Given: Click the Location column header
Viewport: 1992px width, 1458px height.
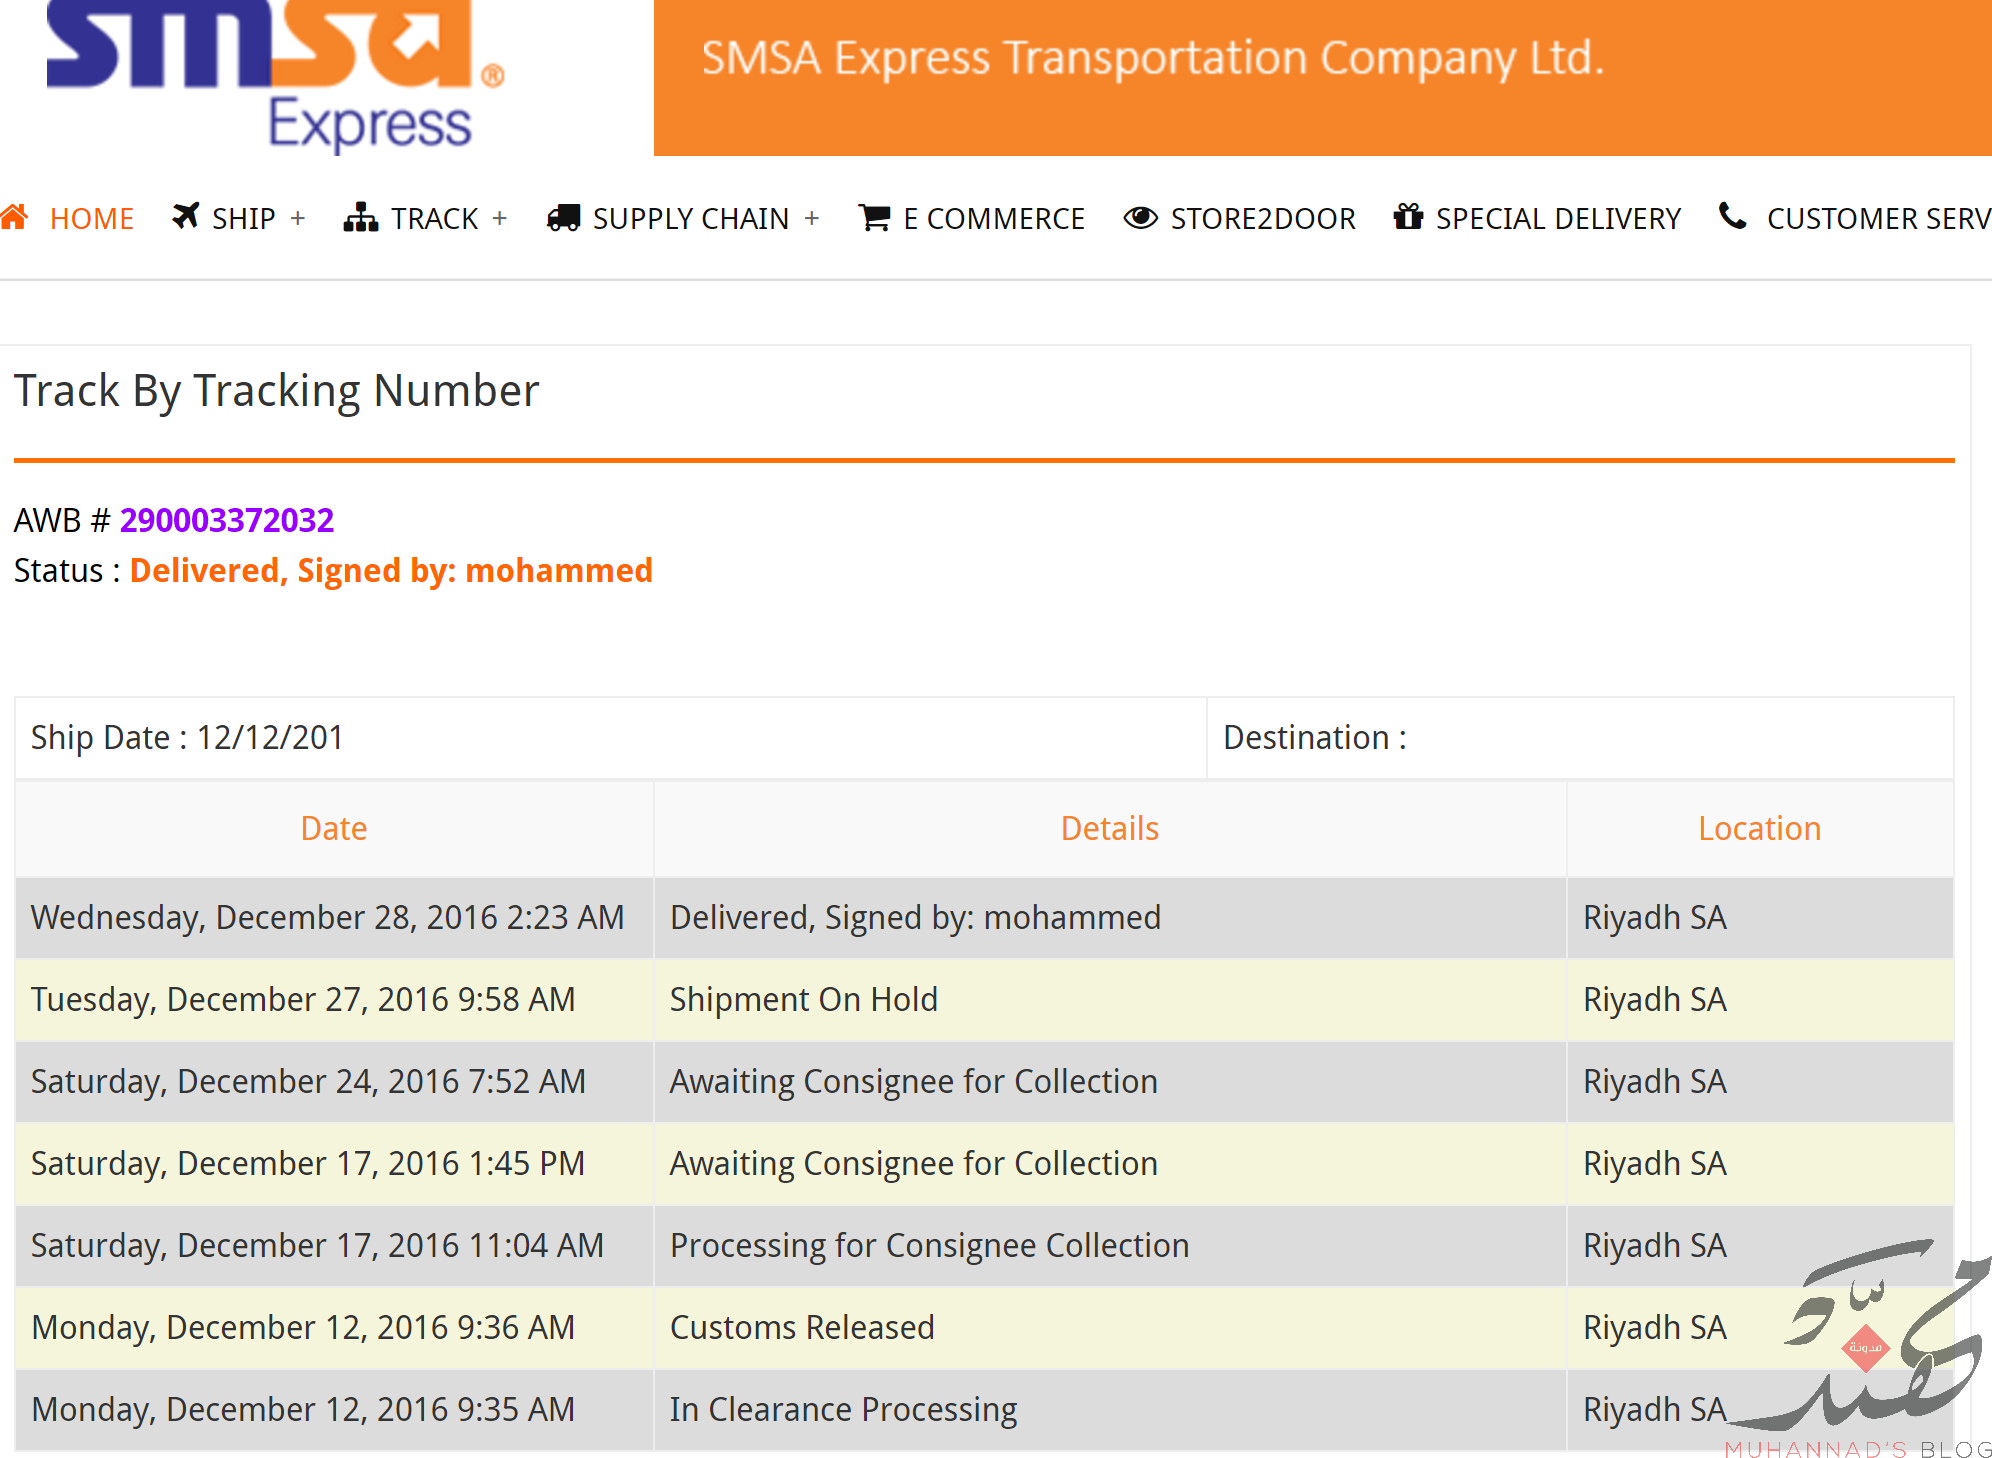Looking at the screenshot, I should (1760, 828).
